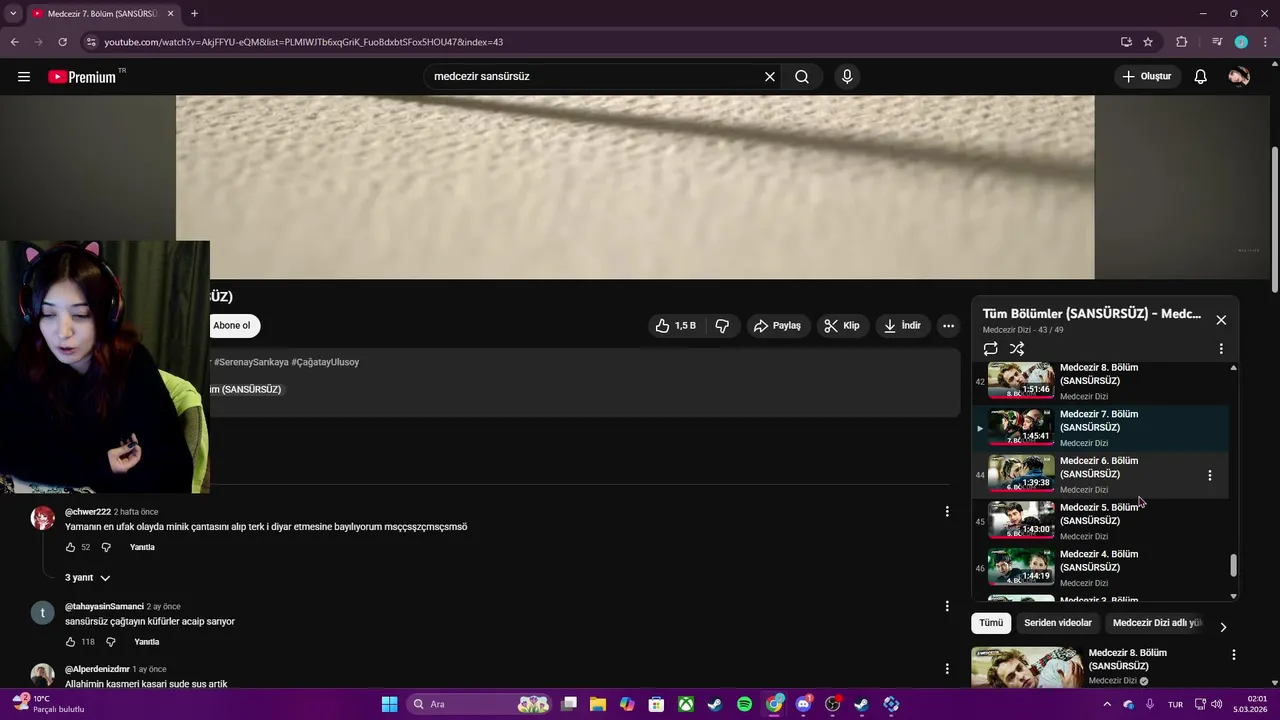Play Medcezir 8. Bölüm from the playlist

(x=1098, y=381)
